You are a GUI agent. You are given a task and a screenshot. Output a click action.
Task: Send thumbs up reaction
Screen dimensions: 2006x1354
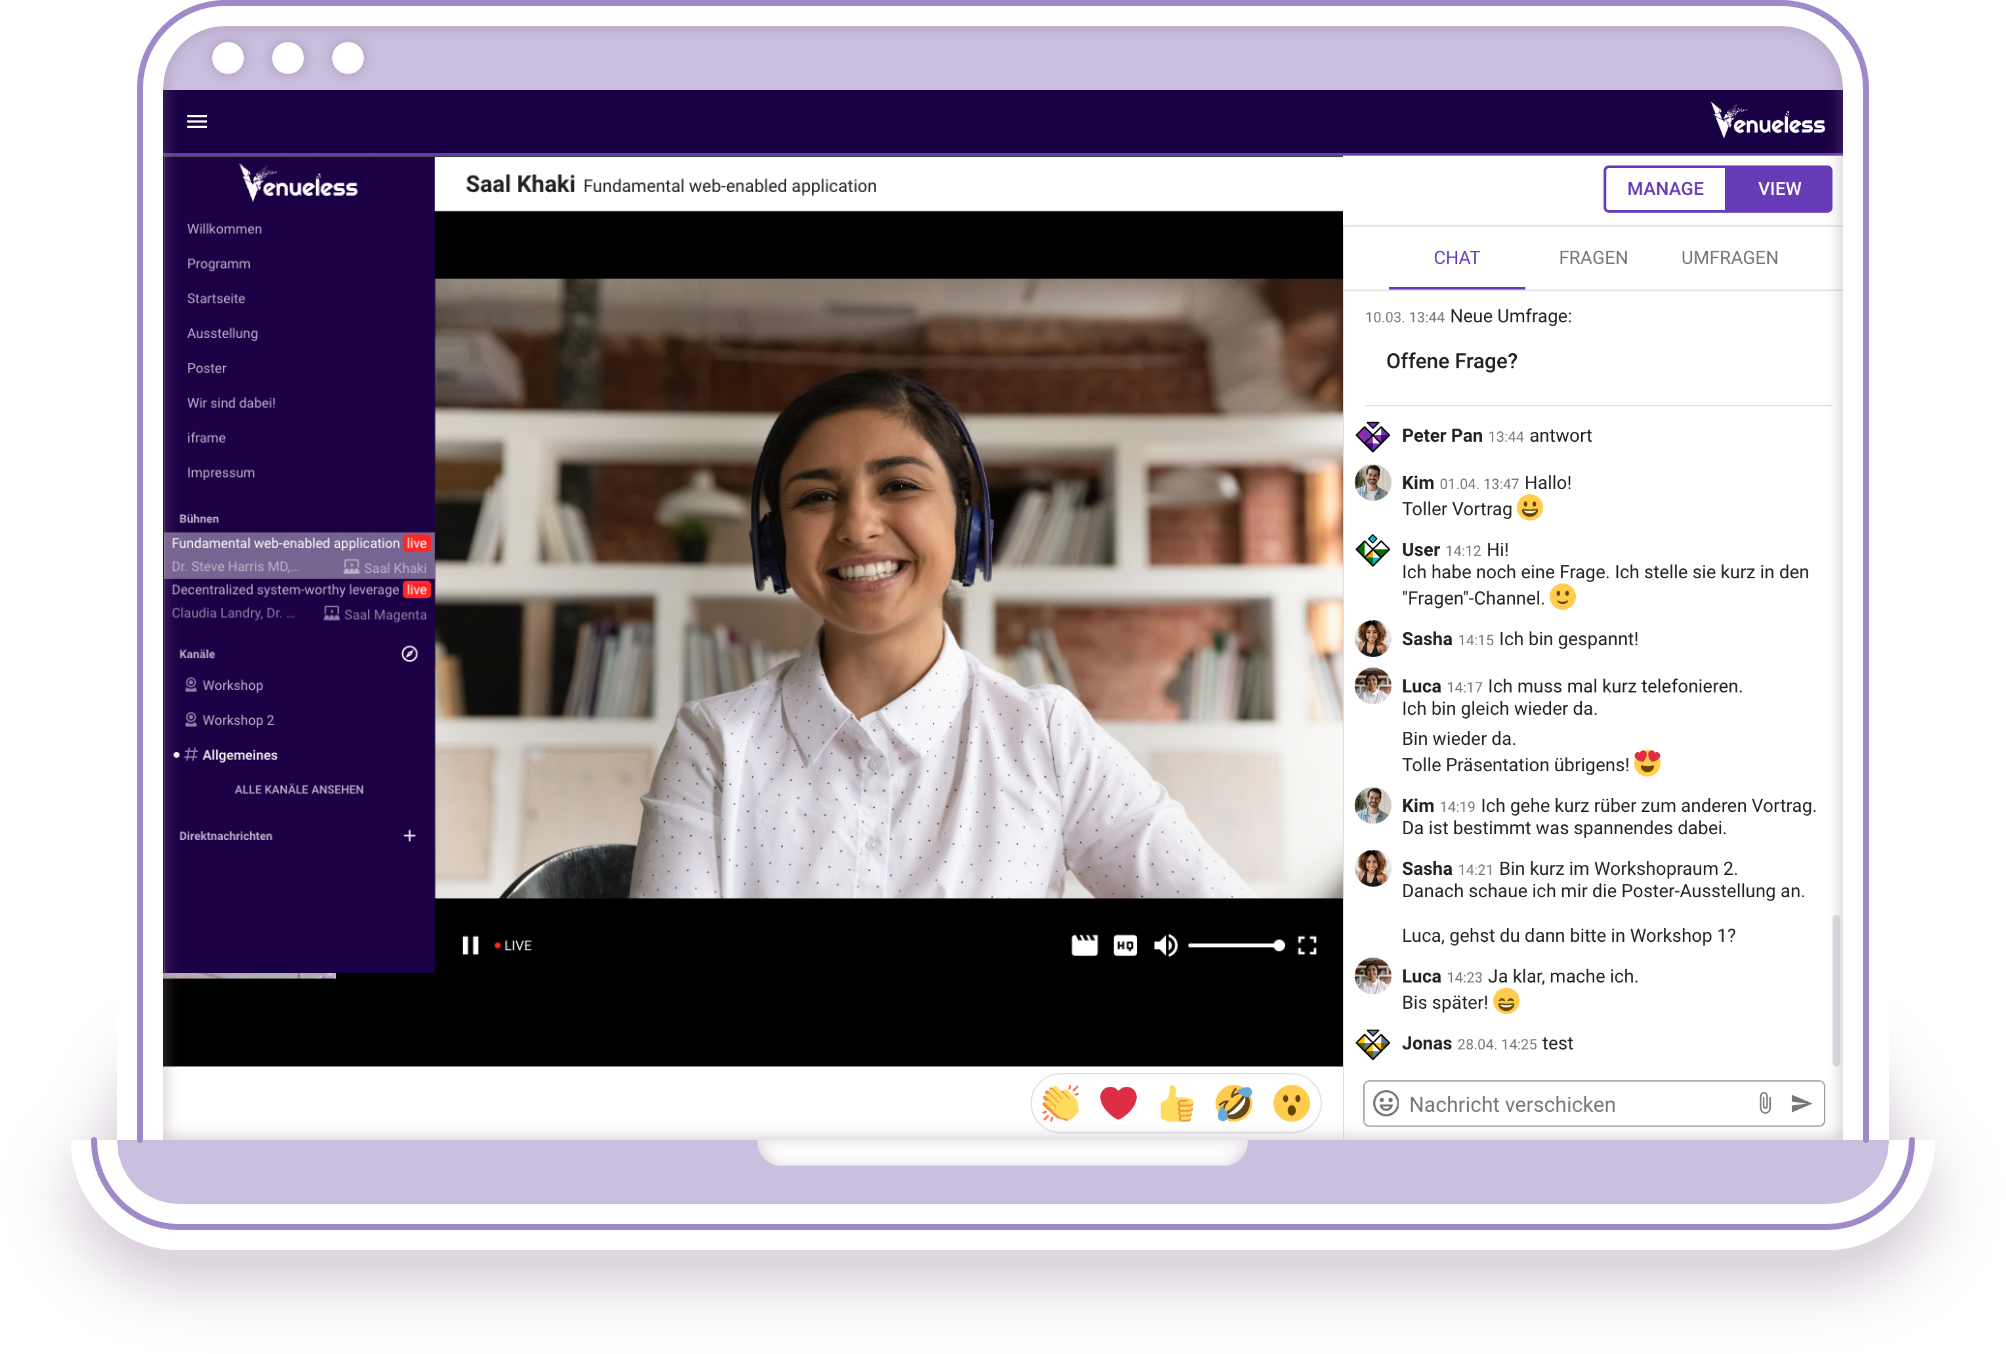(x=1176, y=1103)
